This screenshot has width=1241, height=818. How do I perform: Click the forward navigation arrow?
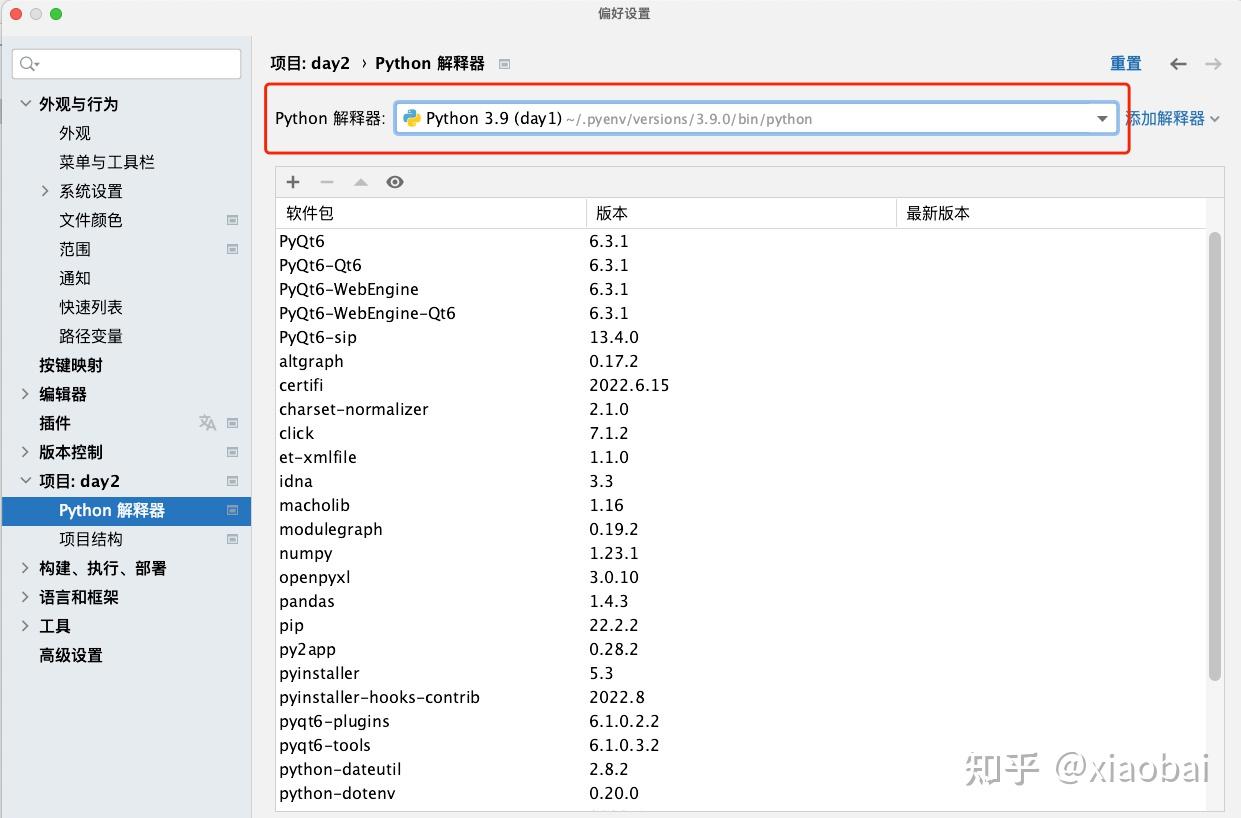[1211, 63]
